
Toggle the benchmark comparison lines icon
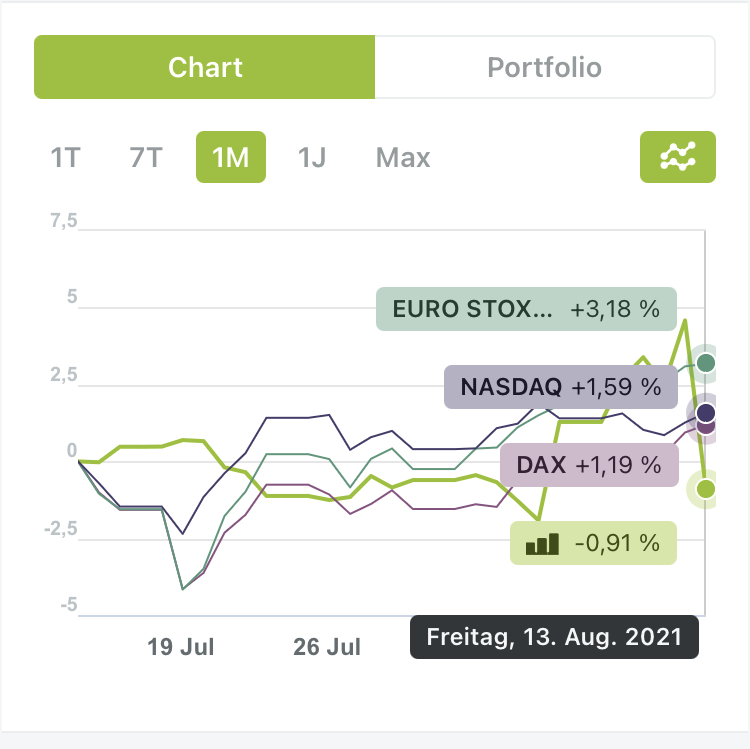pyautogui.click(x=678, y=157)
